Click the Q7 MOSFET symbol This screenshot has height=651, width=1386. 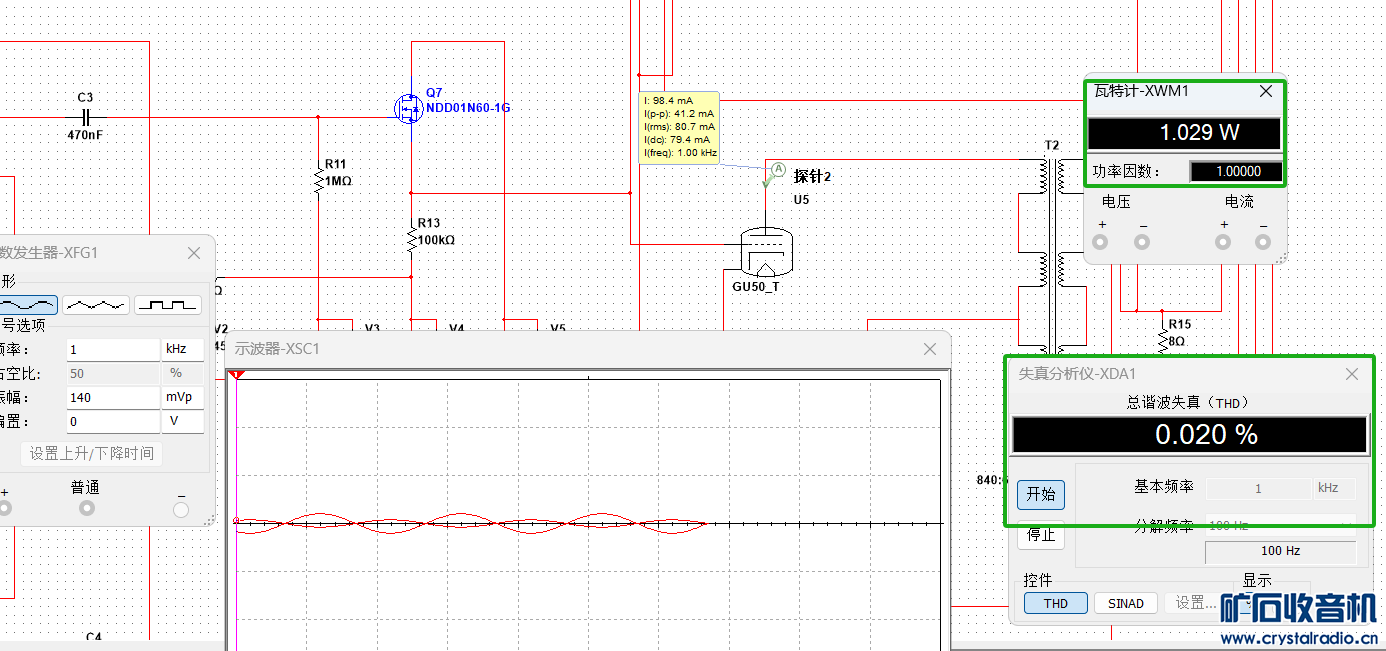pos(409,107)
